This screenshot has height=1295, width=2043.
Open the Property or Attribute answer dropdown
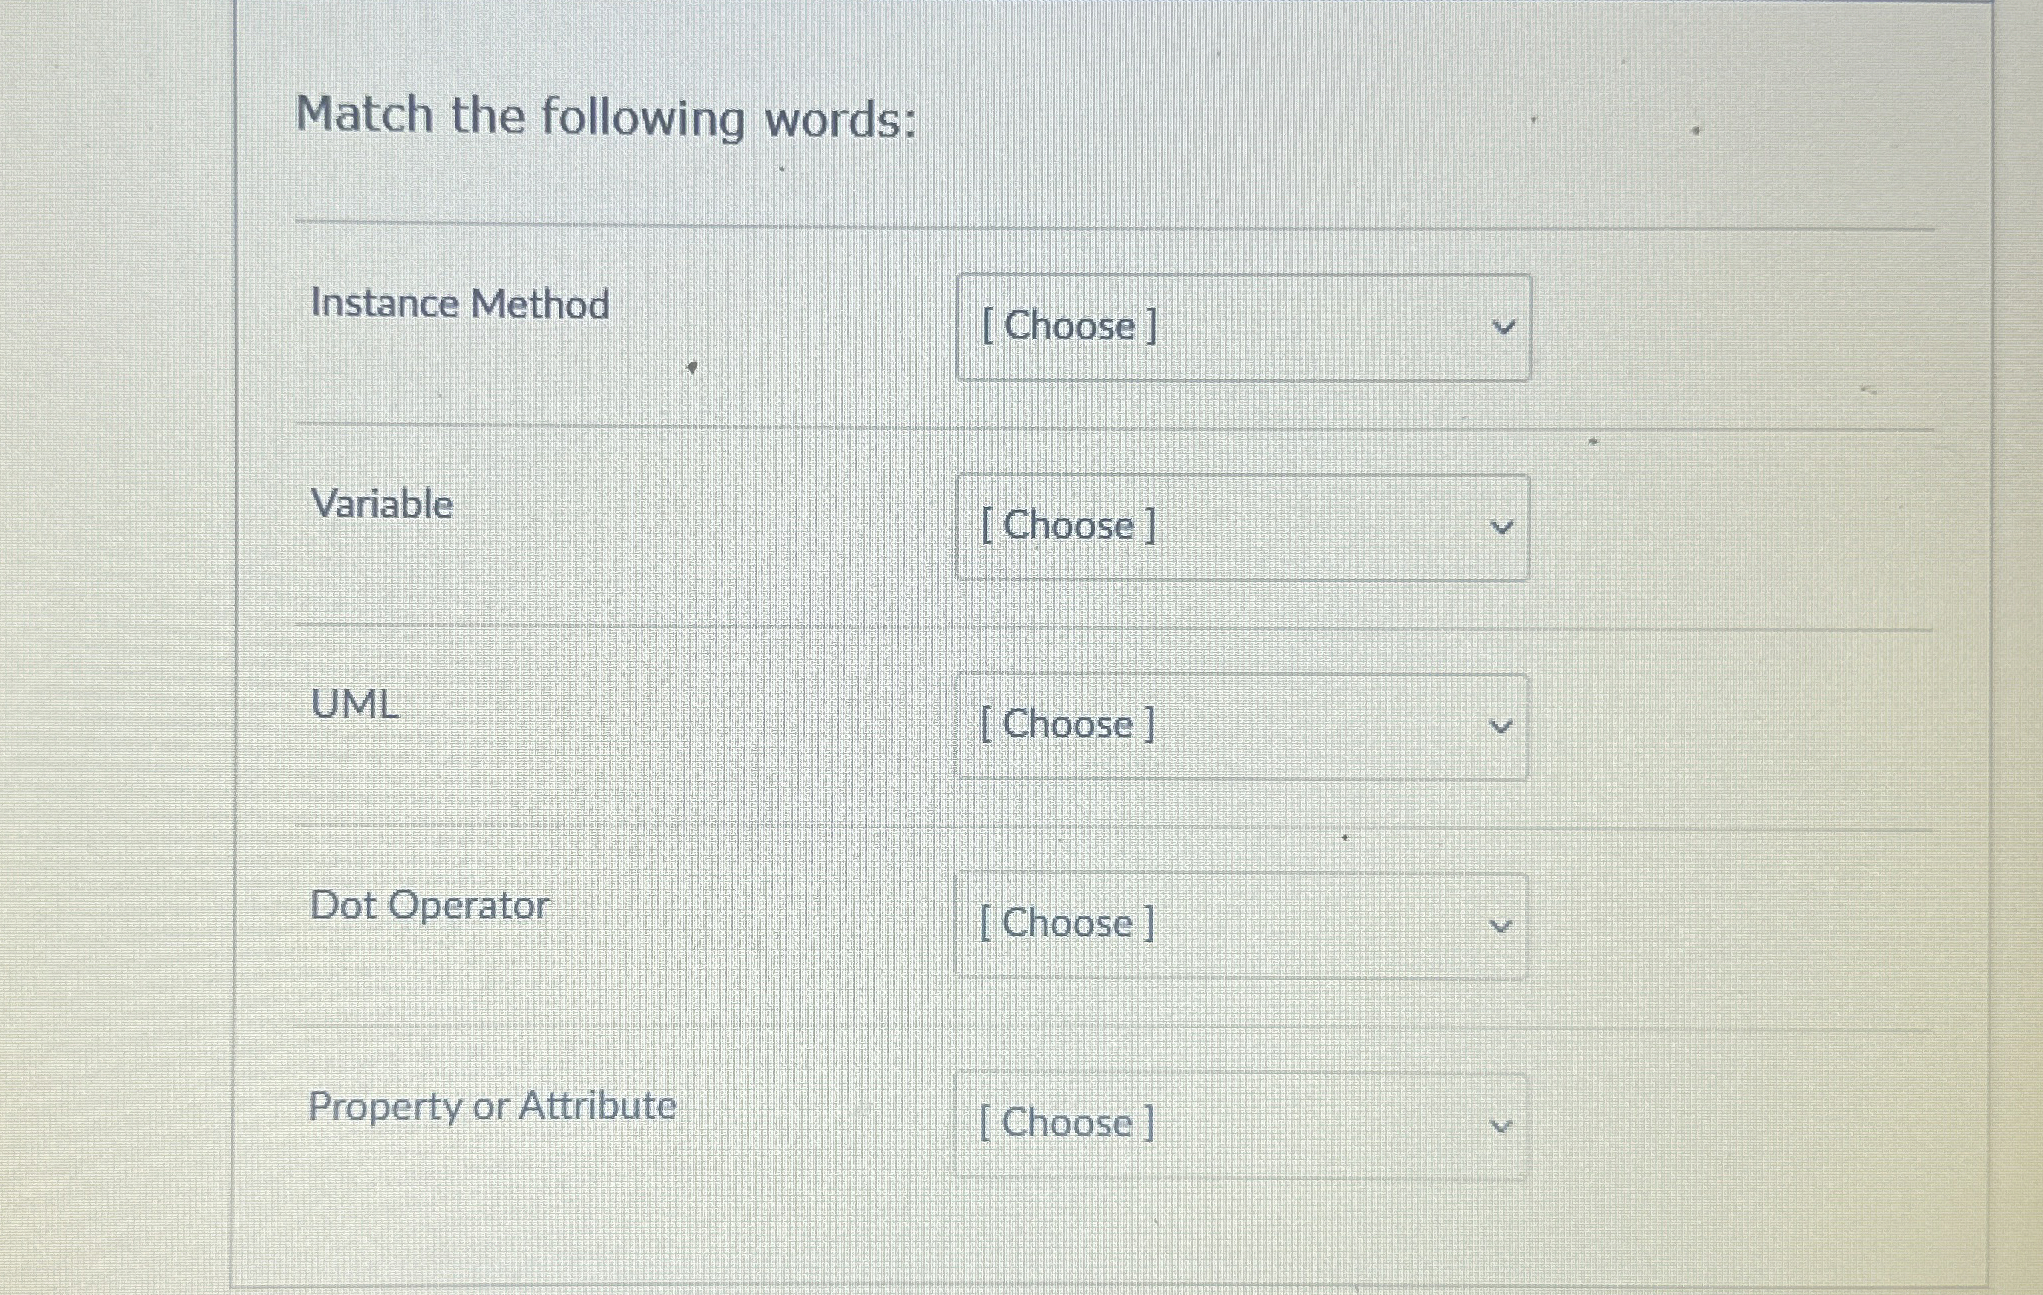[1241, 1123]
